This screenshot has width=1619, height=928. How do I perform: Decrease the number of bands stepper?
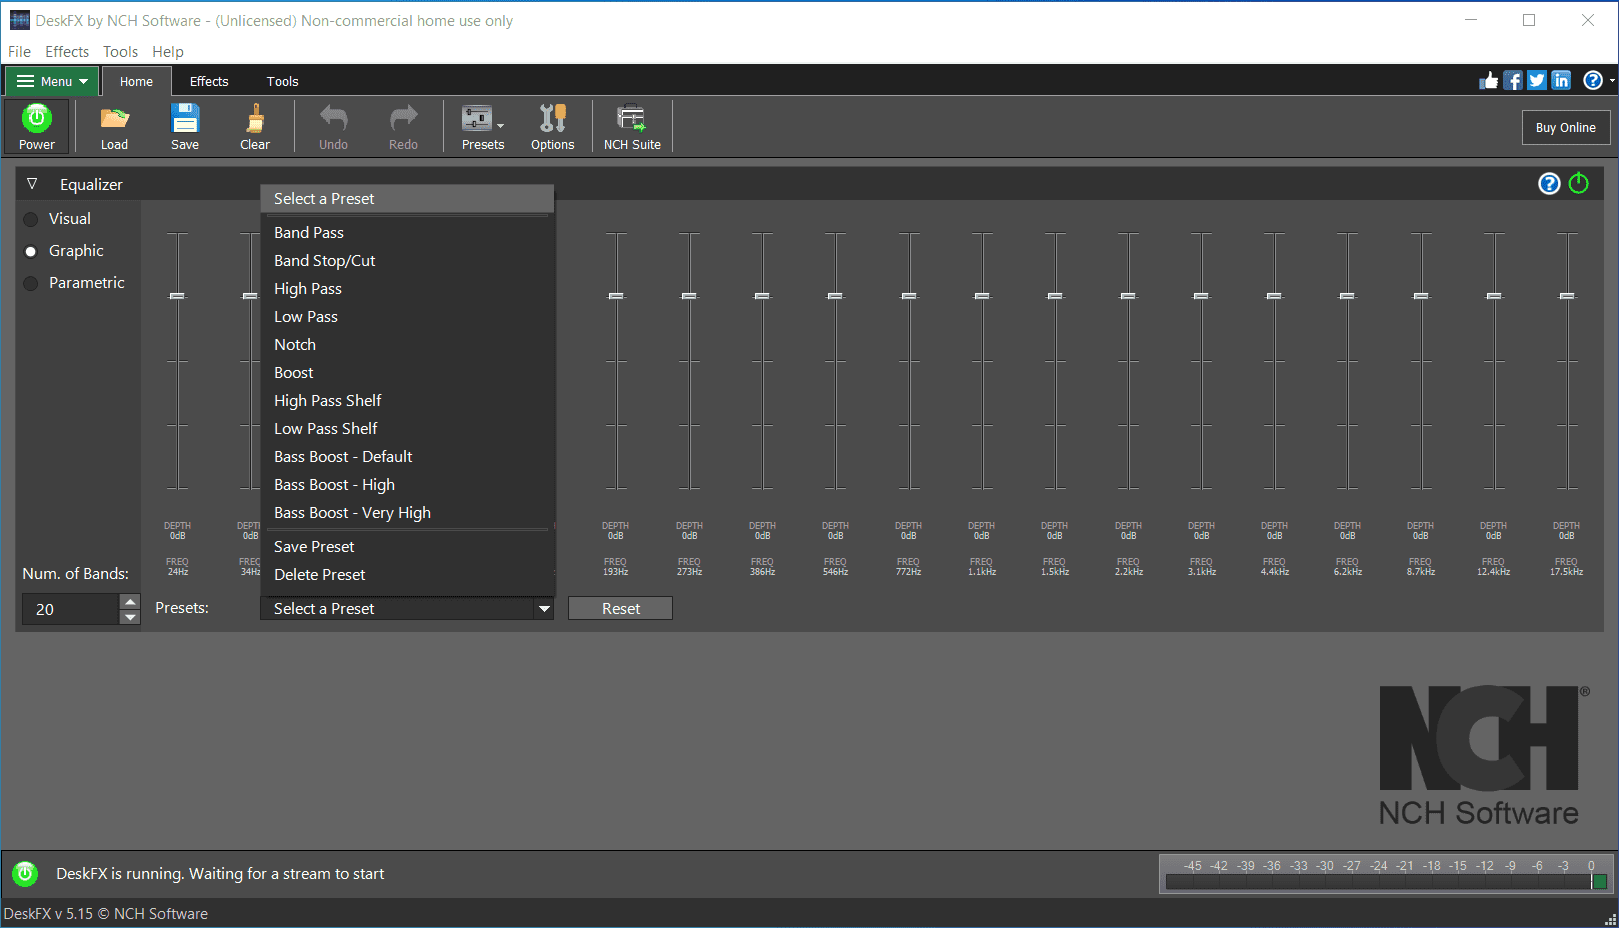click(x=130, y=617)
